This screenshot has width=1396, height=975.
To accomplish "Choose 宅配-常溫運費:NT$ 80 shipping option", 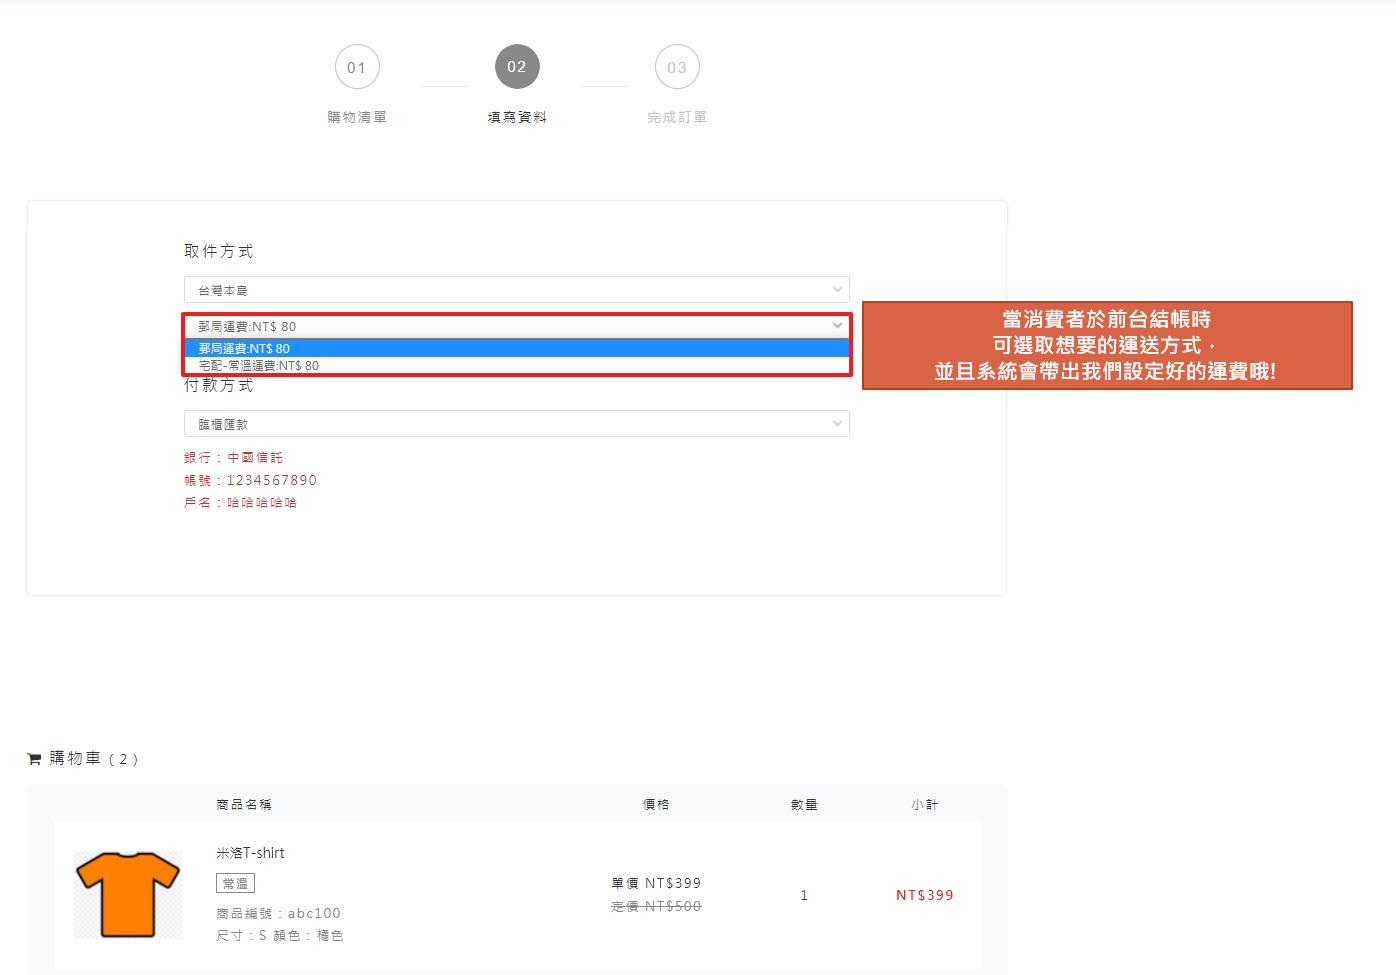I will point(516,366).
